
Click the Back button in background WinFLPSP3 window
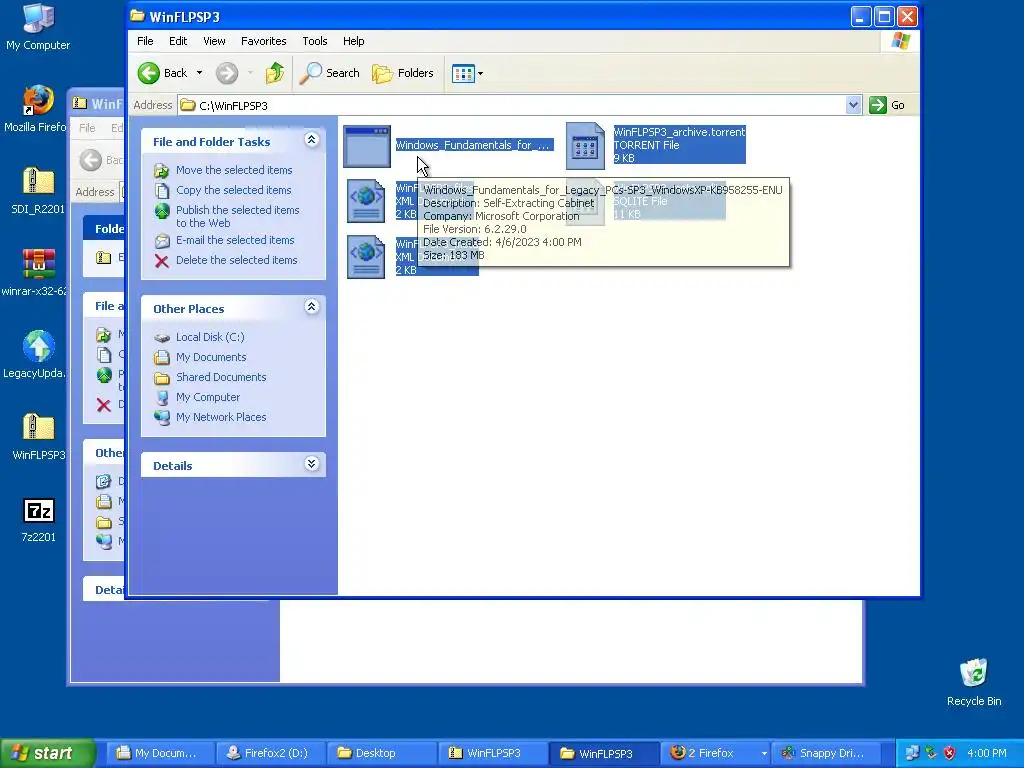(x=101, y=160)
